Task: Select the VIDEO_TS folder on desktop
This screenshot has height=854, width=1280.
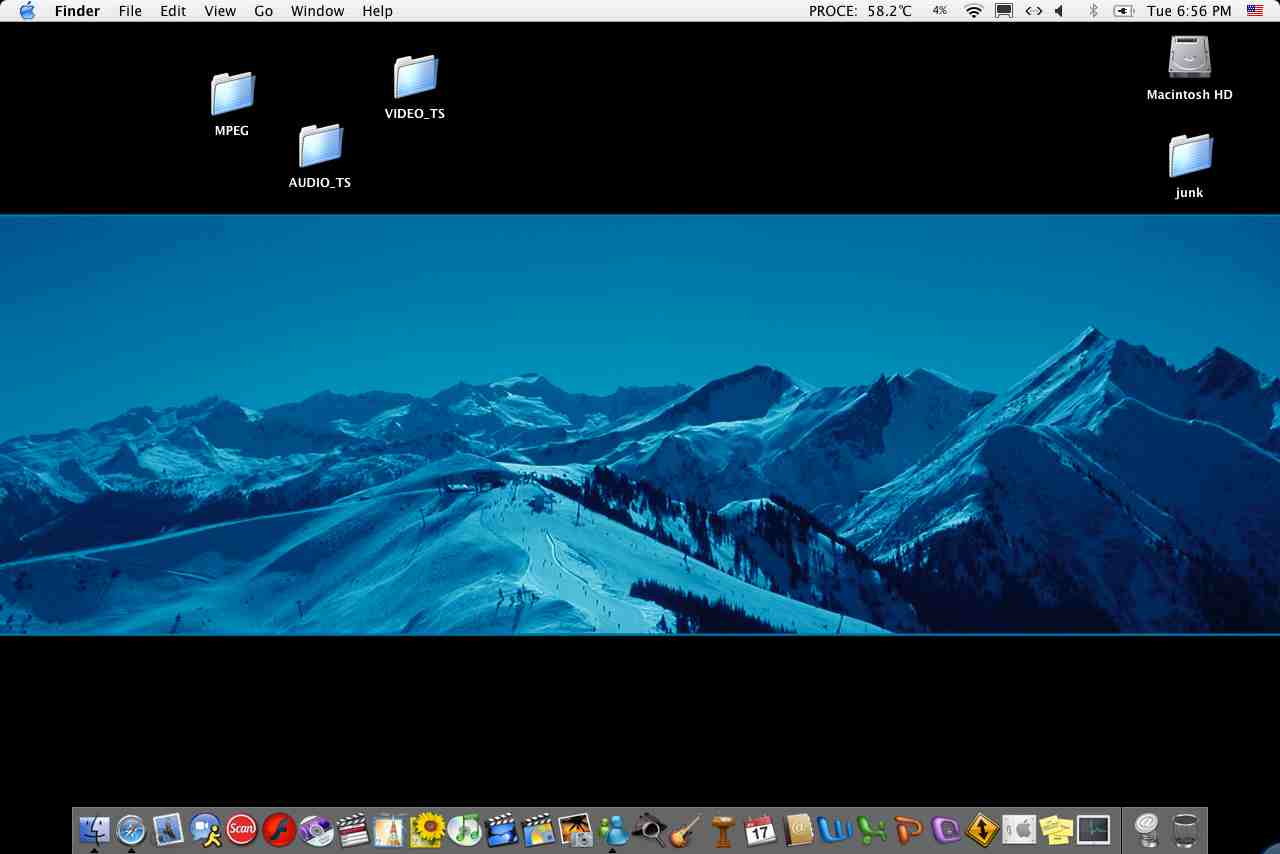Action: click(415, 88)
